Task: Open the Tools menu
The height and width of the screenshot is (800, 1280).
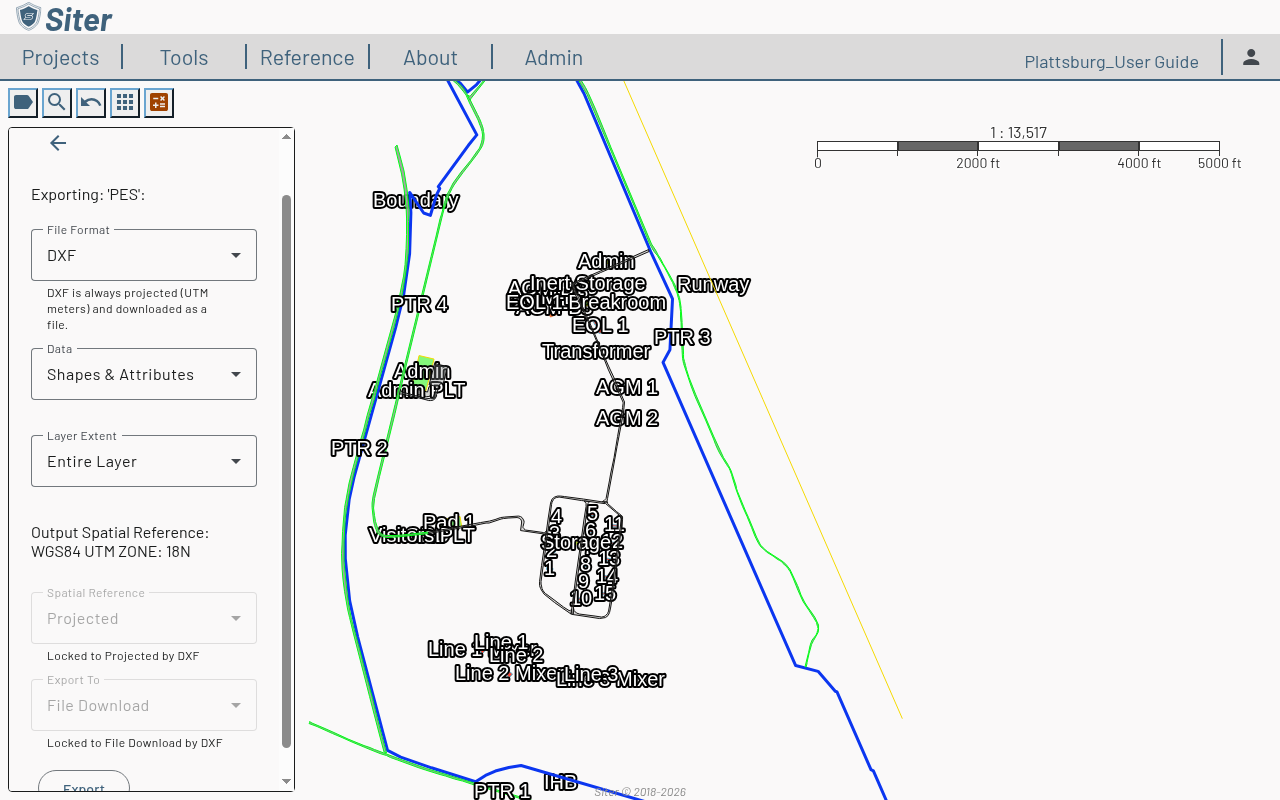Action: 184,57
